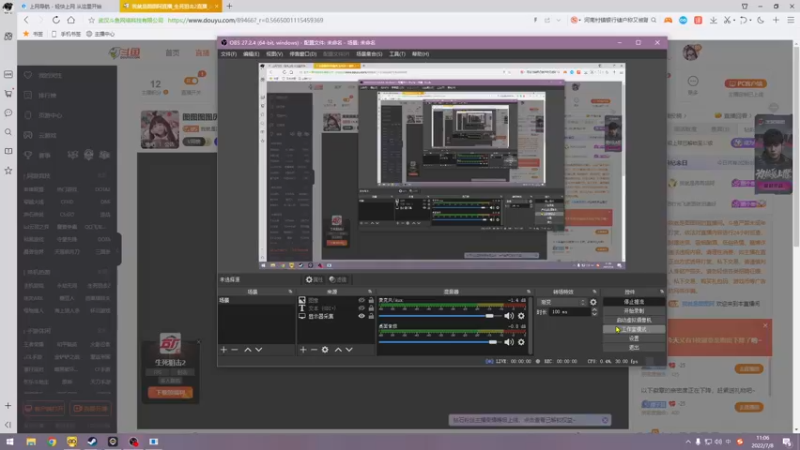The height and width of the screenshot is (450, 800).
Task: Open the scissors screenshot tool in browser toolbar
Action: point(727,20)
